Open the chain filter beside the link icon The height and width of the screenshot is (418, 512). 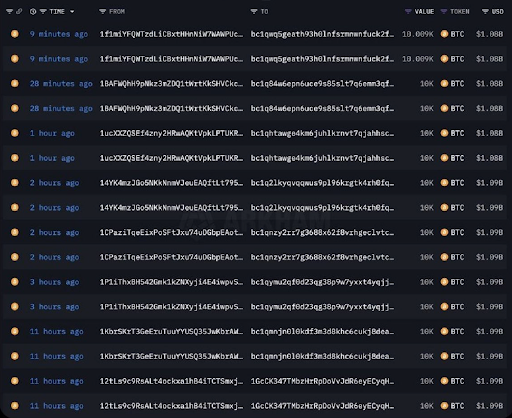[x=9, y=12]
